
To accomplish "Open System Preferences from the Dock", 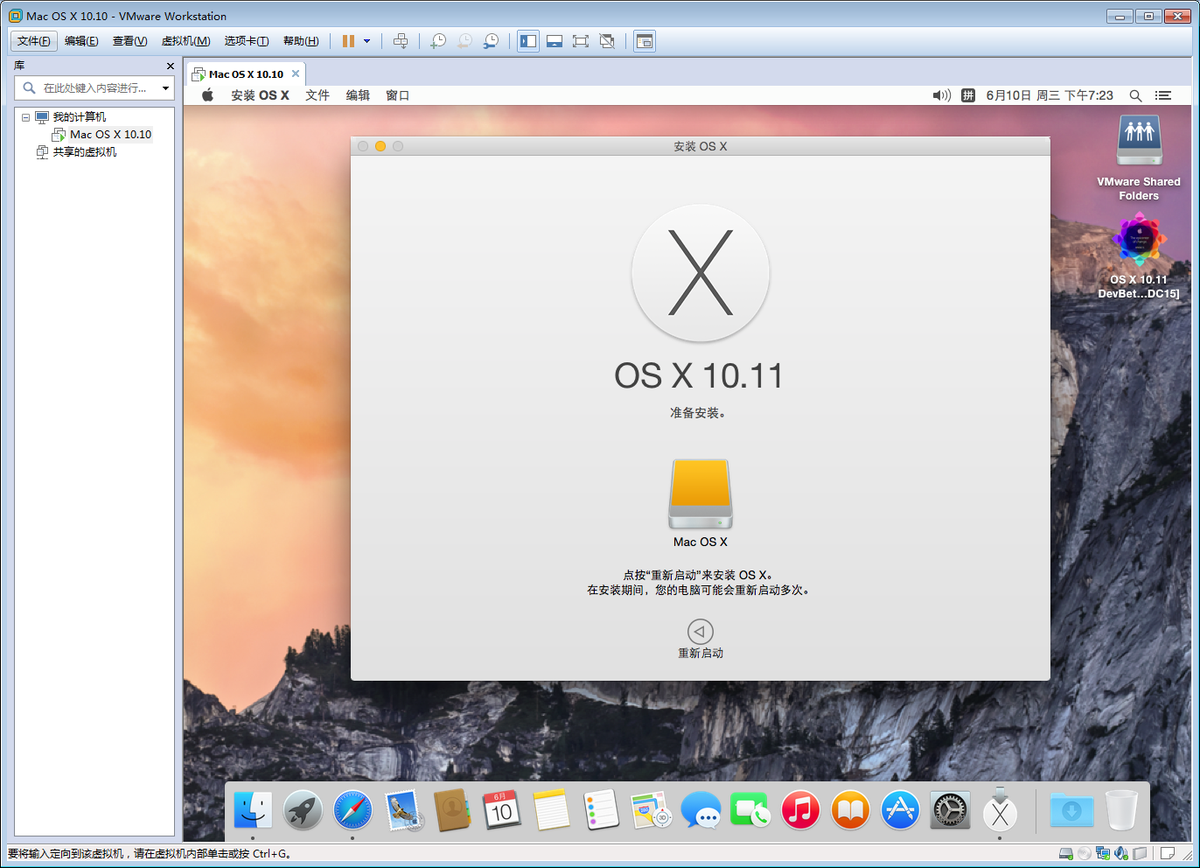I will pyautogui.click(x=950, y=809).
